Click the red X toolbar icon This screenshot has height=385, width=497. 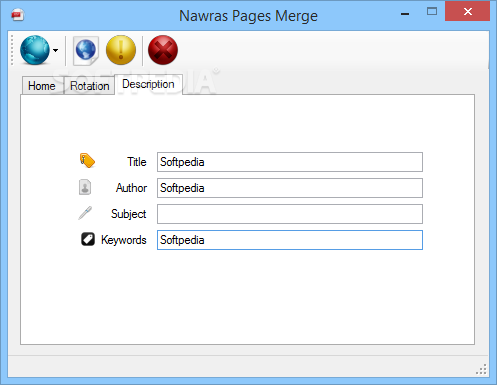[163, 50]
